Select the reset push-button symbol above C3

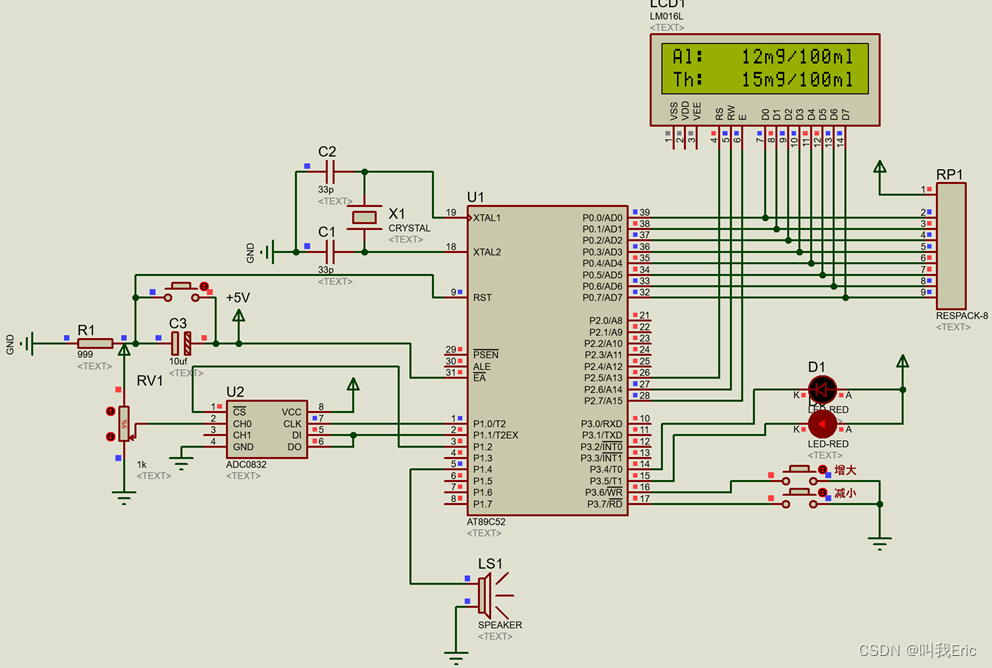(x=183, y=292)
